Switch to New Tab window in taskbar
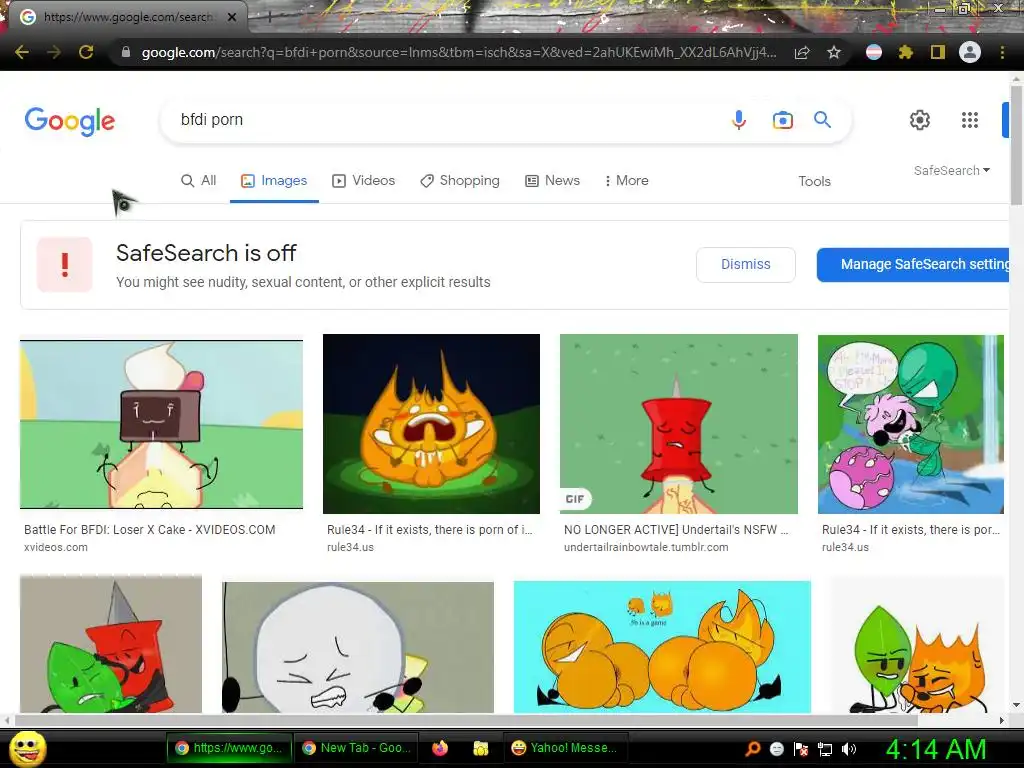The height and width of the screenshot is (768, 1024). pyautogui.click(x=356, y=748)
